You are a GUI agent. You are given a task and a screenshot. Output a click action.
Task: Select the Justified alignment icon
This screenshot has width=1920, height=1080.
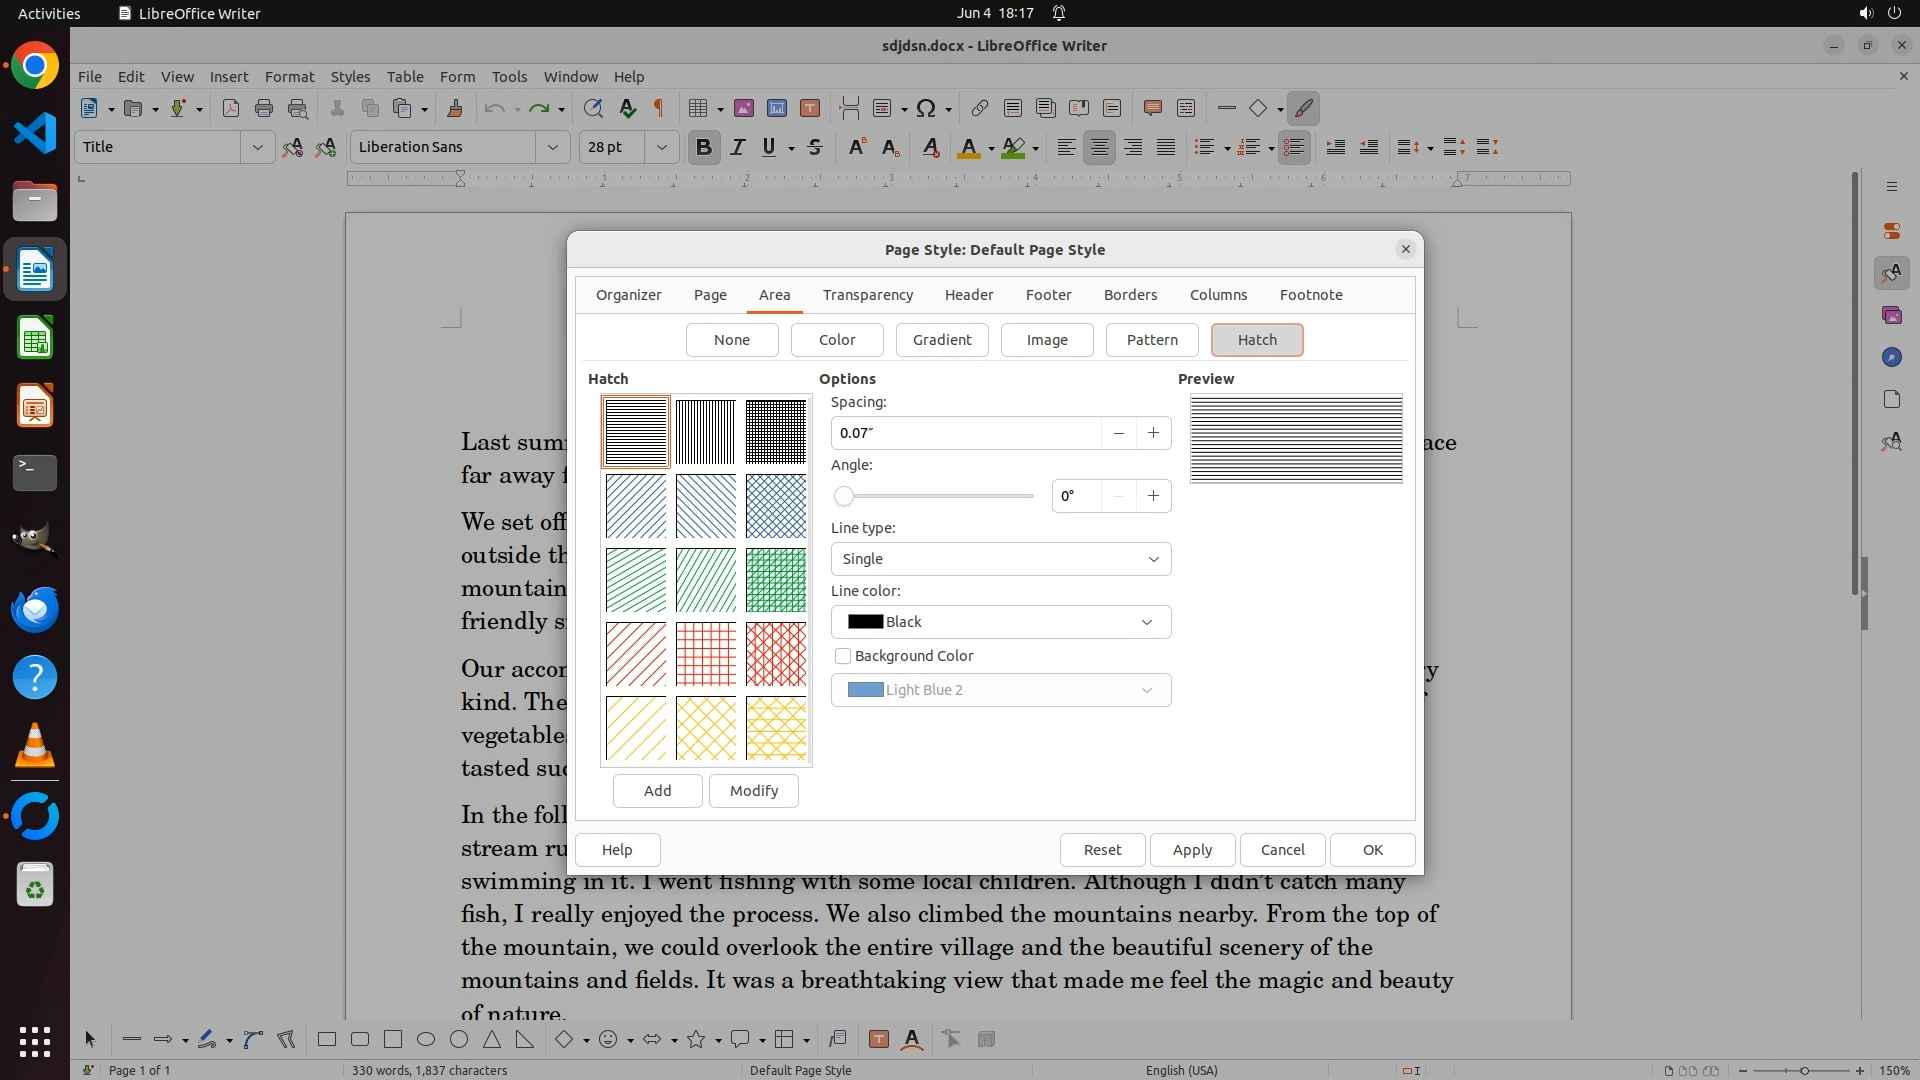[x=1166, y=147]
